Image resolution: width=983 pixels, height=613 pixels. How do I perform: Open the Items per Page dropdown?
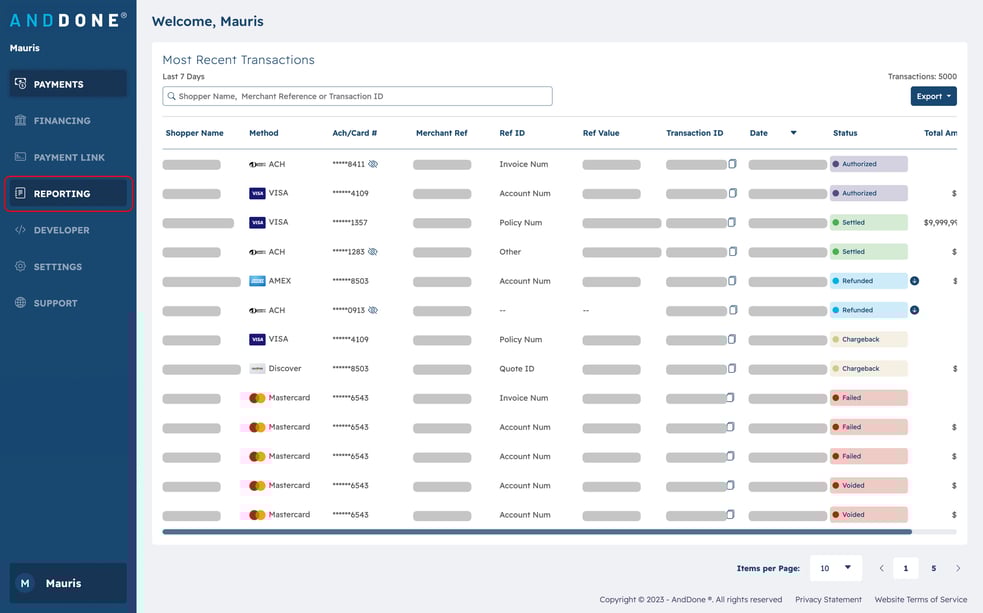pos(836,567)
